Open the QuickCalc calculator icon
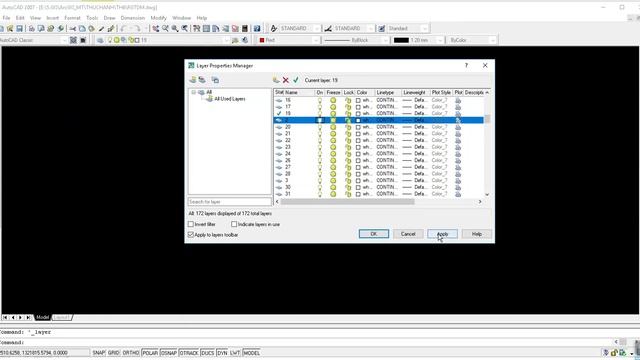Image resolution: width=640 pixels, height=360 pixels. click(245, 29)
